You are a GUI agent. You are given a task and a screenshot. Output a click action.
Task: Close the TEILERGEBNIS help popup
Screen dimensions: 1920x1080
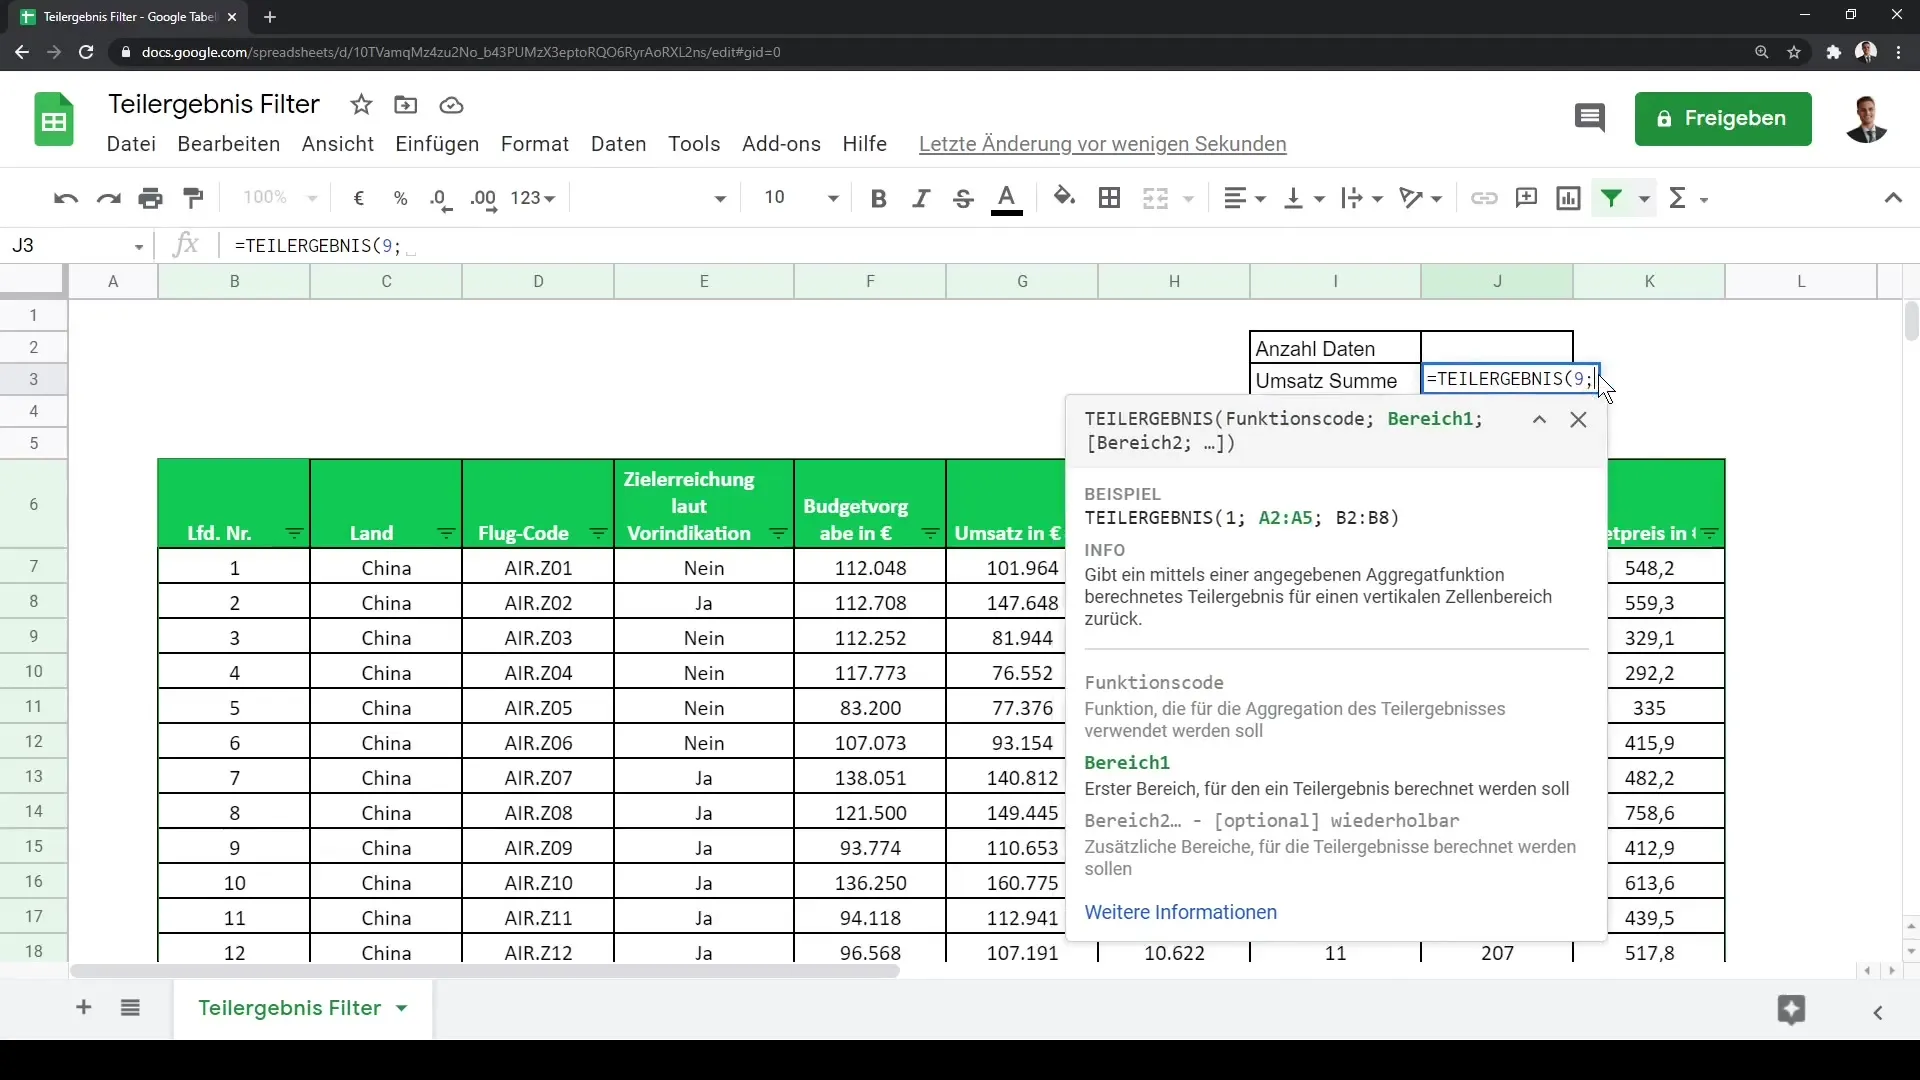1578,420
